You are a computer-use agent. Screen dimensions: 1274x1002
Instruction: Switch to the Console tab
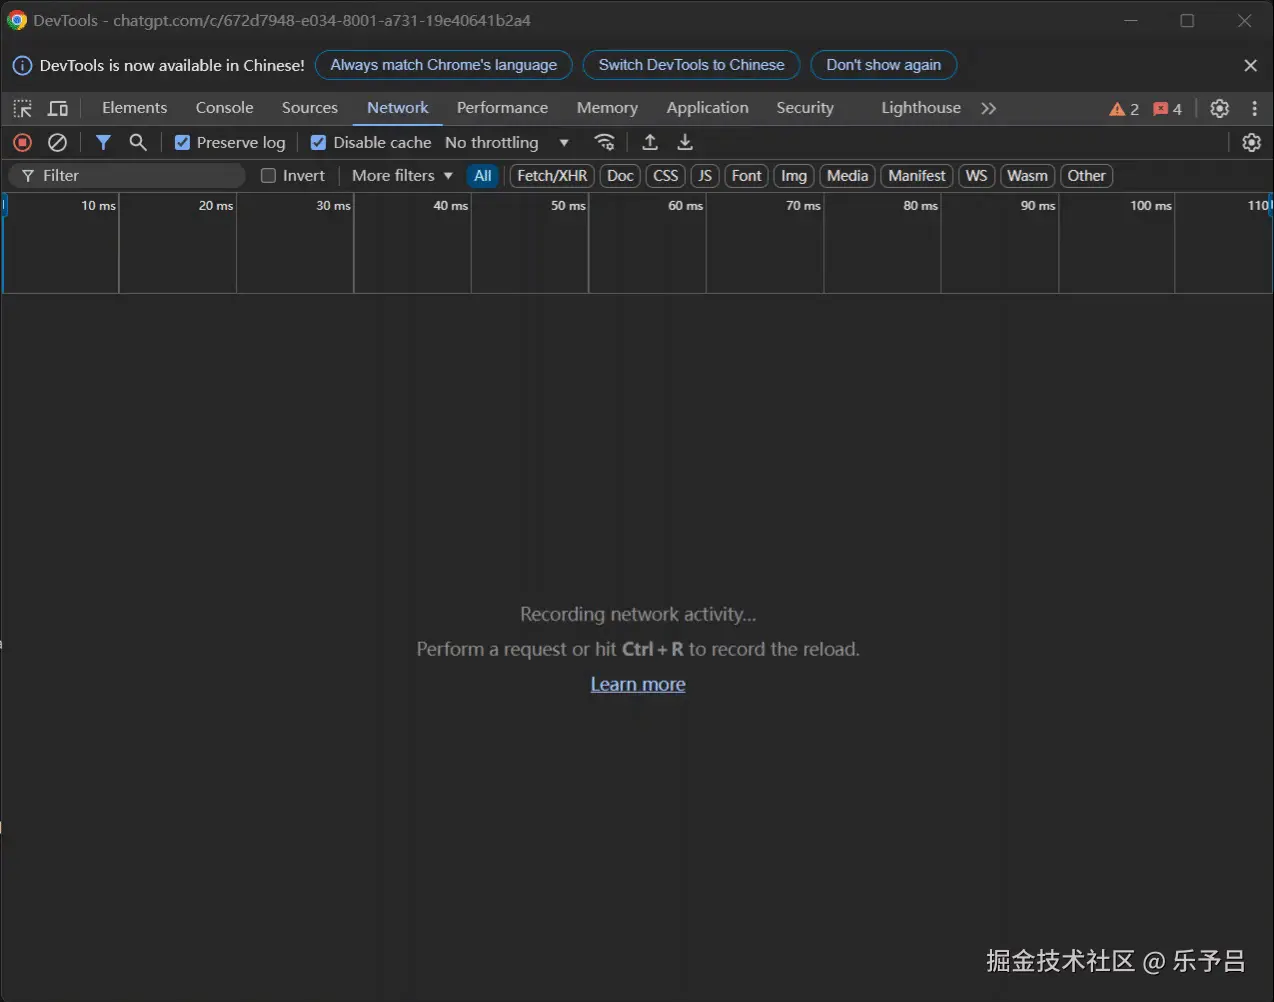coord(224,108)
